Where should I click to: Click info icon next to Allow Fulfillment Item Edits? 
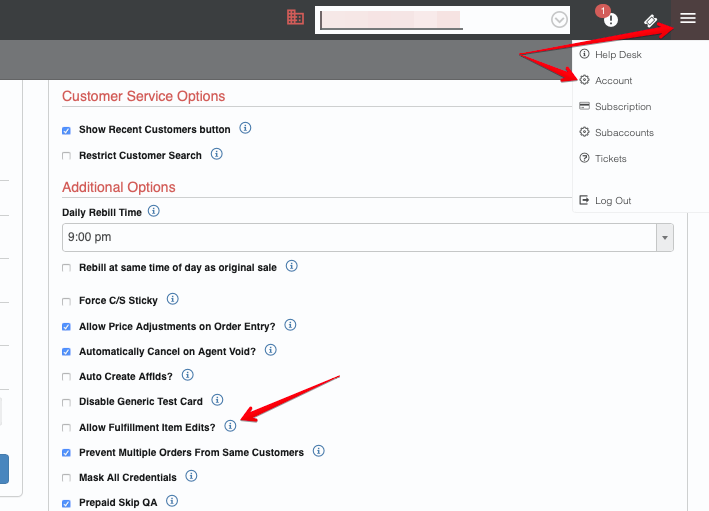[230, 426]
